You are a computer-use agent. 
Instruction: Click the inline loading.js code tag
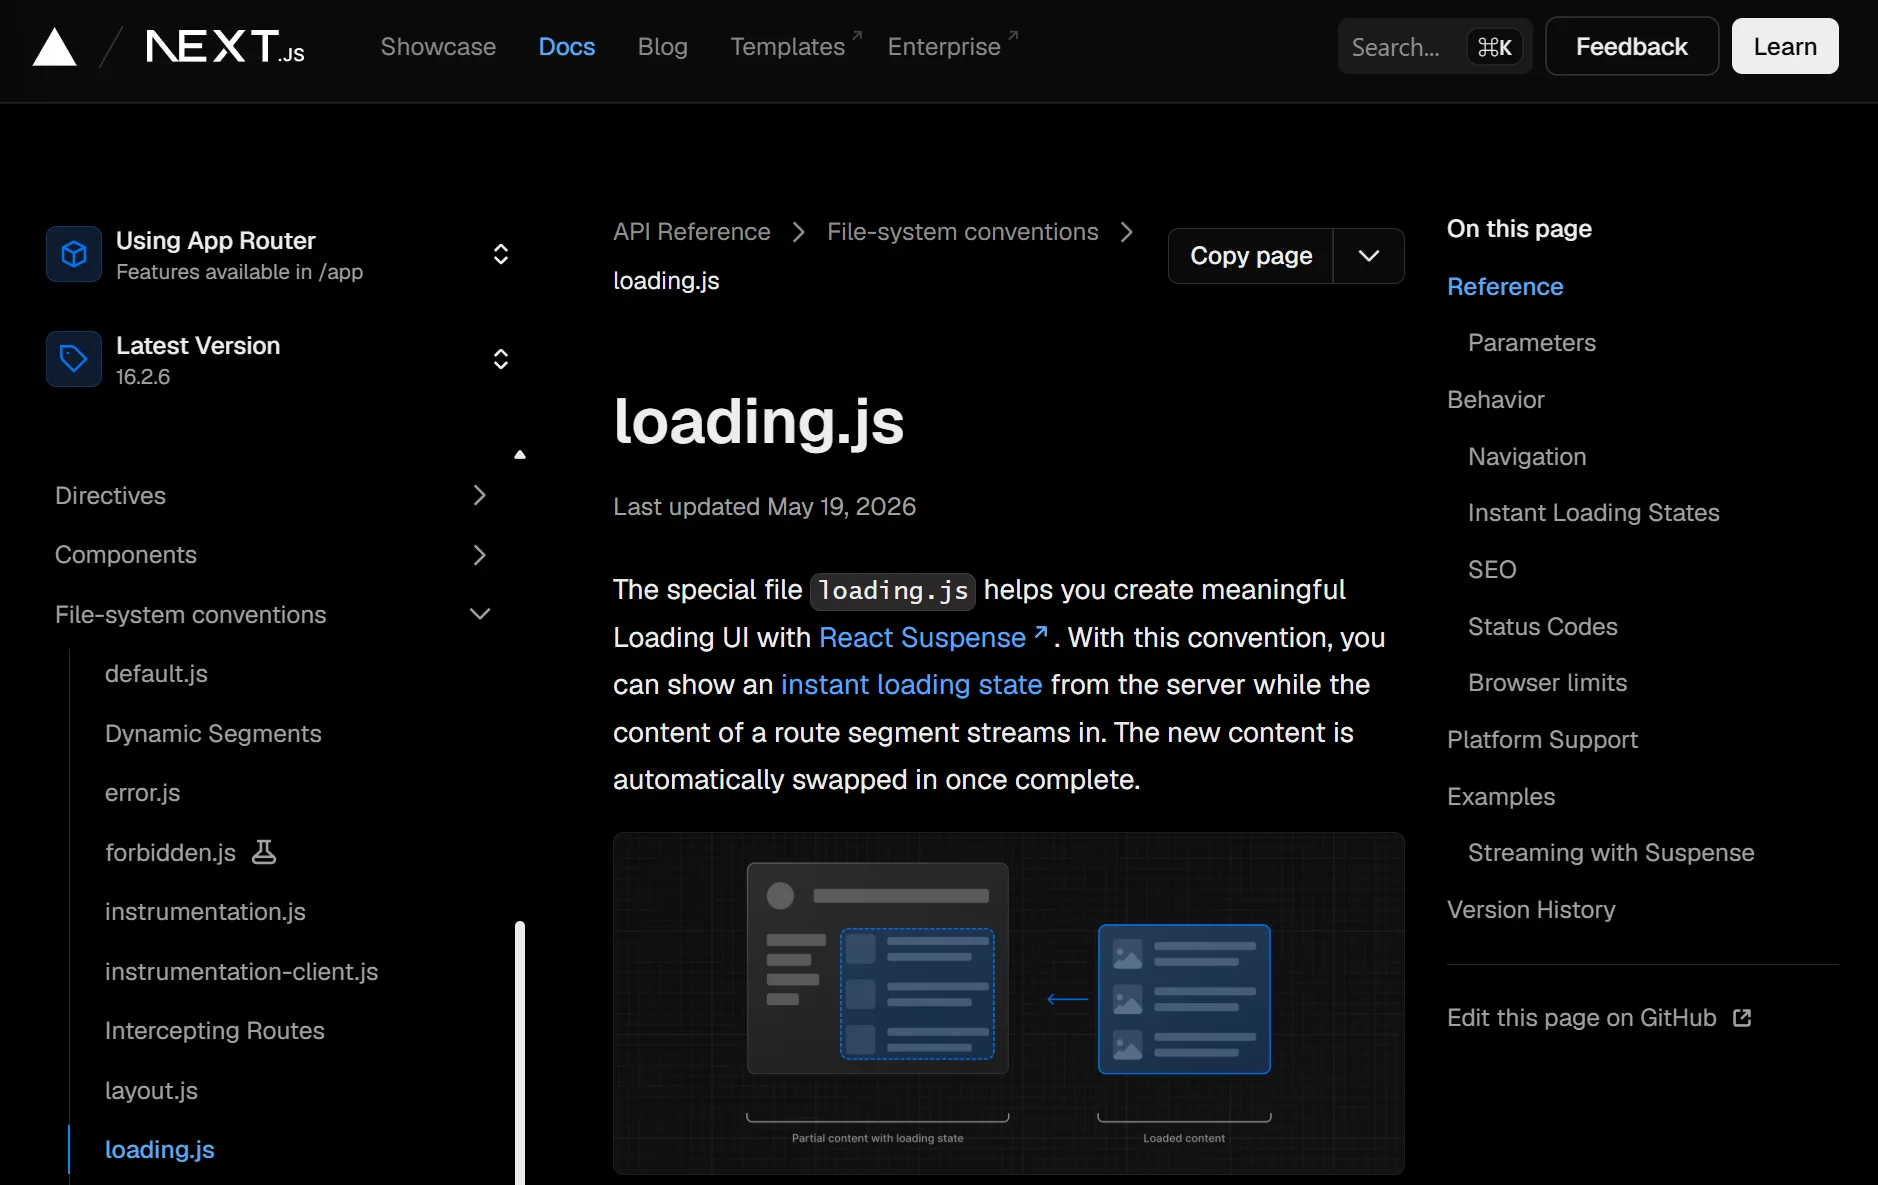893,591
